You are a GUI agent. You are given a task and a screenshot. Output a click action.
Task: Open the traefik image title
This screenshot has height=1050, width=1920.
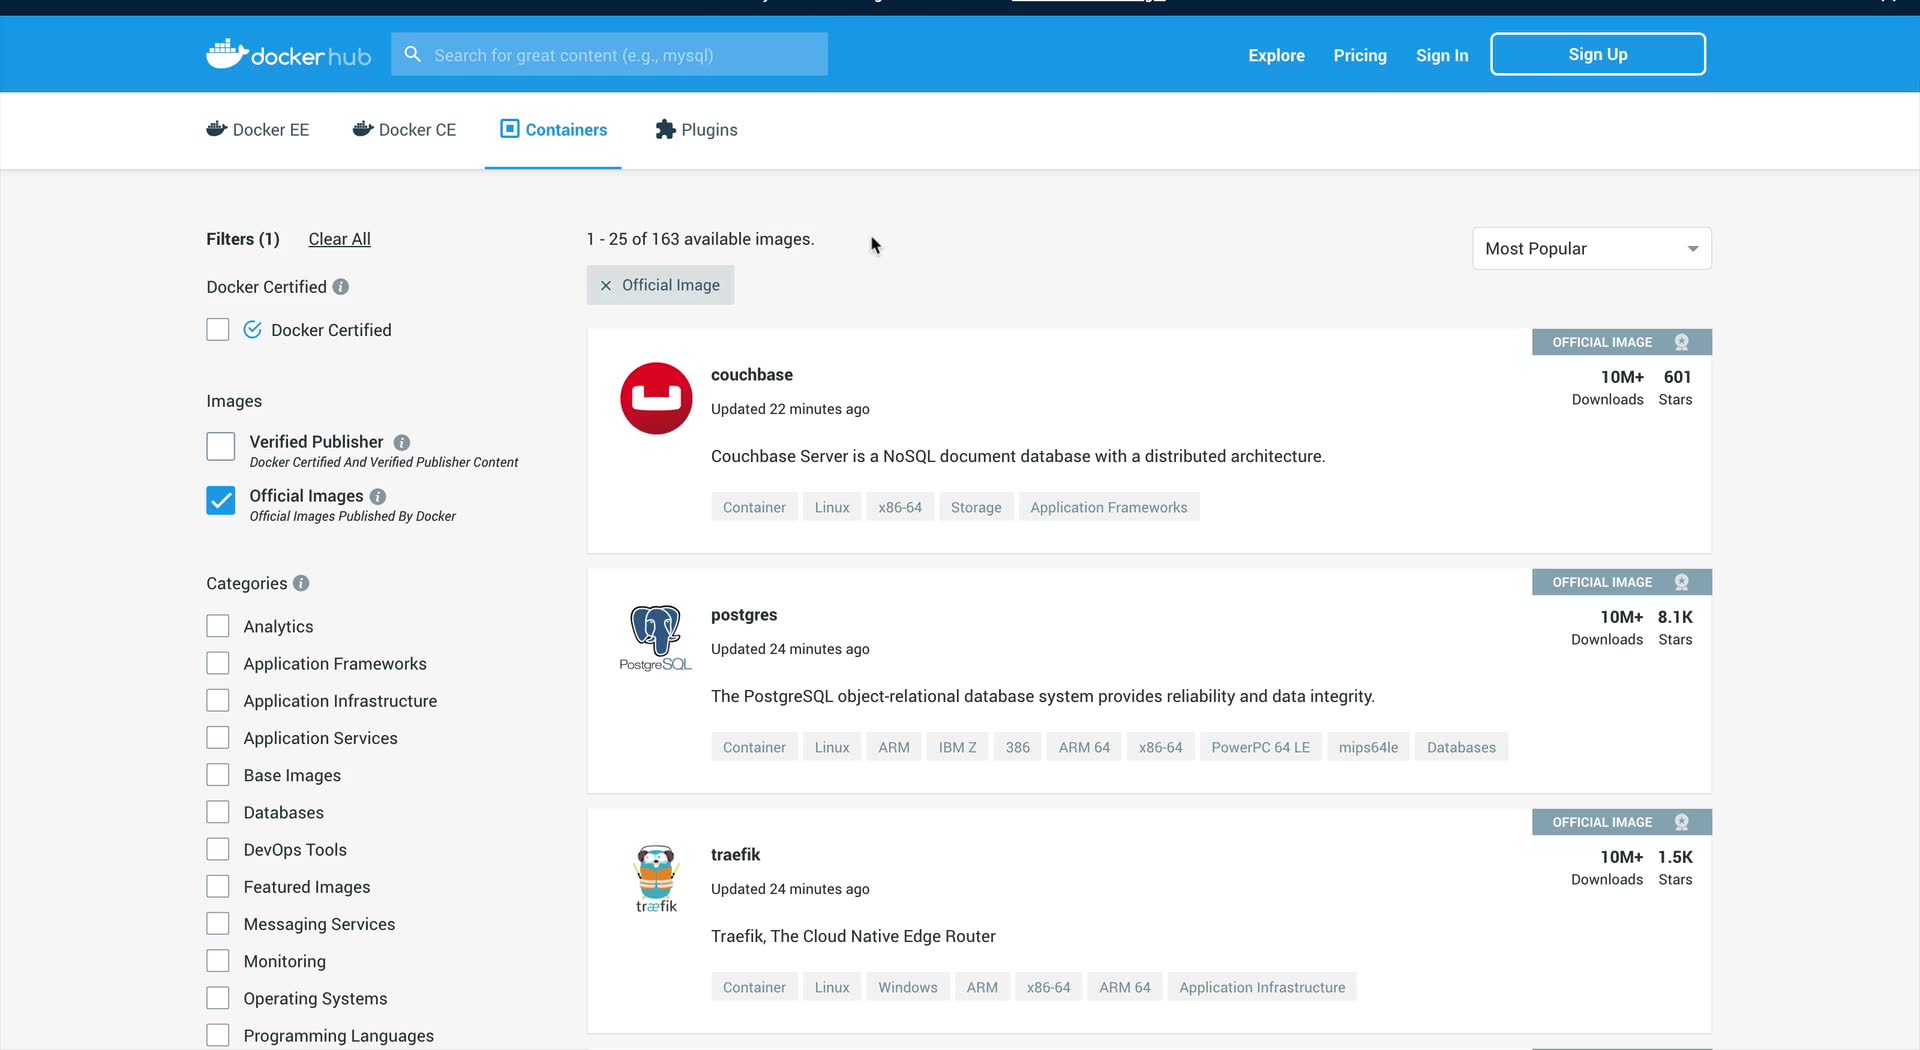(x=736, y=855)
